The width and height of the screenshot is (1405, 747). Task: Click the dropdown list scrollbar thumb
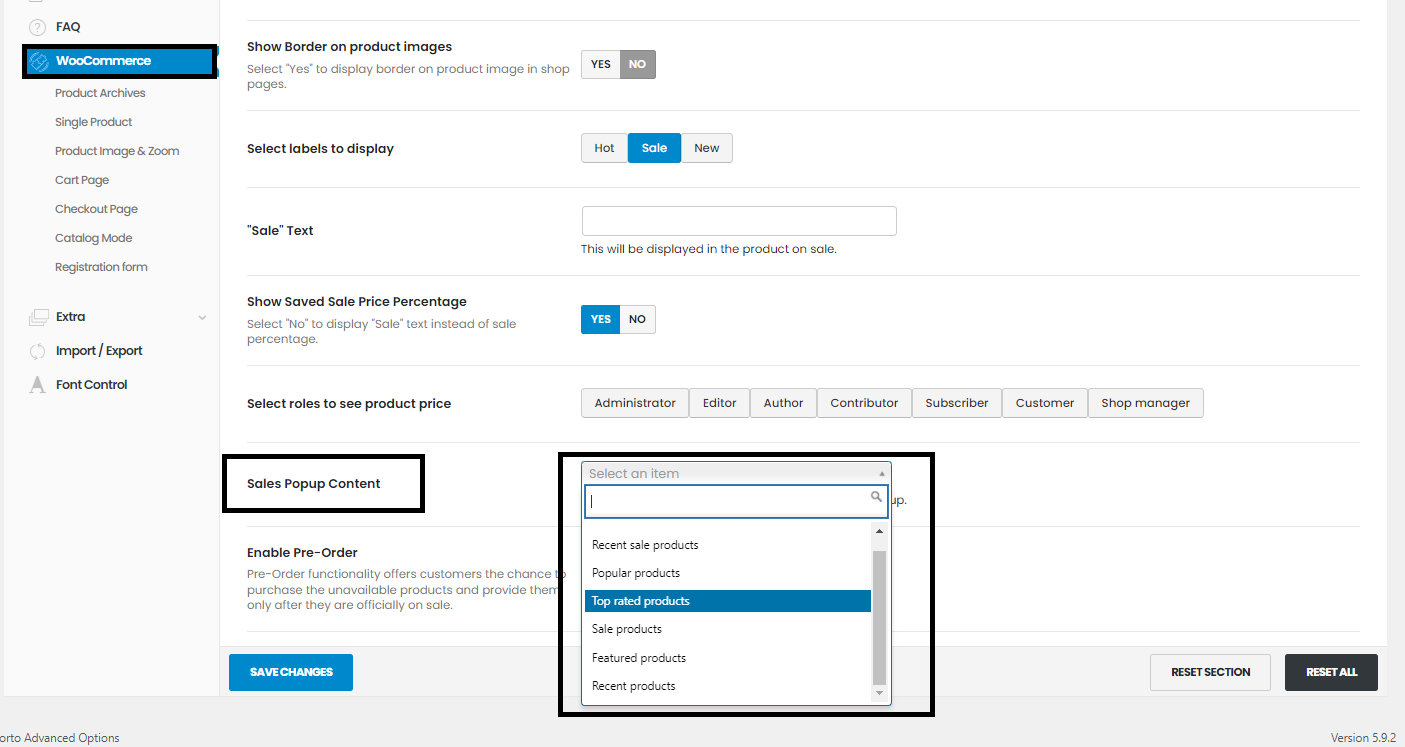coord(880,616)
